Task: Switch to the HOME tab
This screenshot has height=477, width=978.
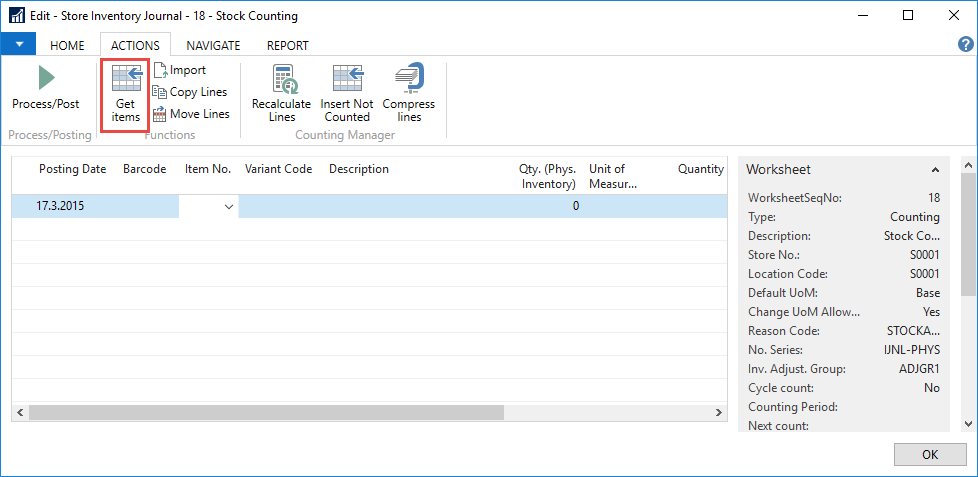Action: (67, 45)
